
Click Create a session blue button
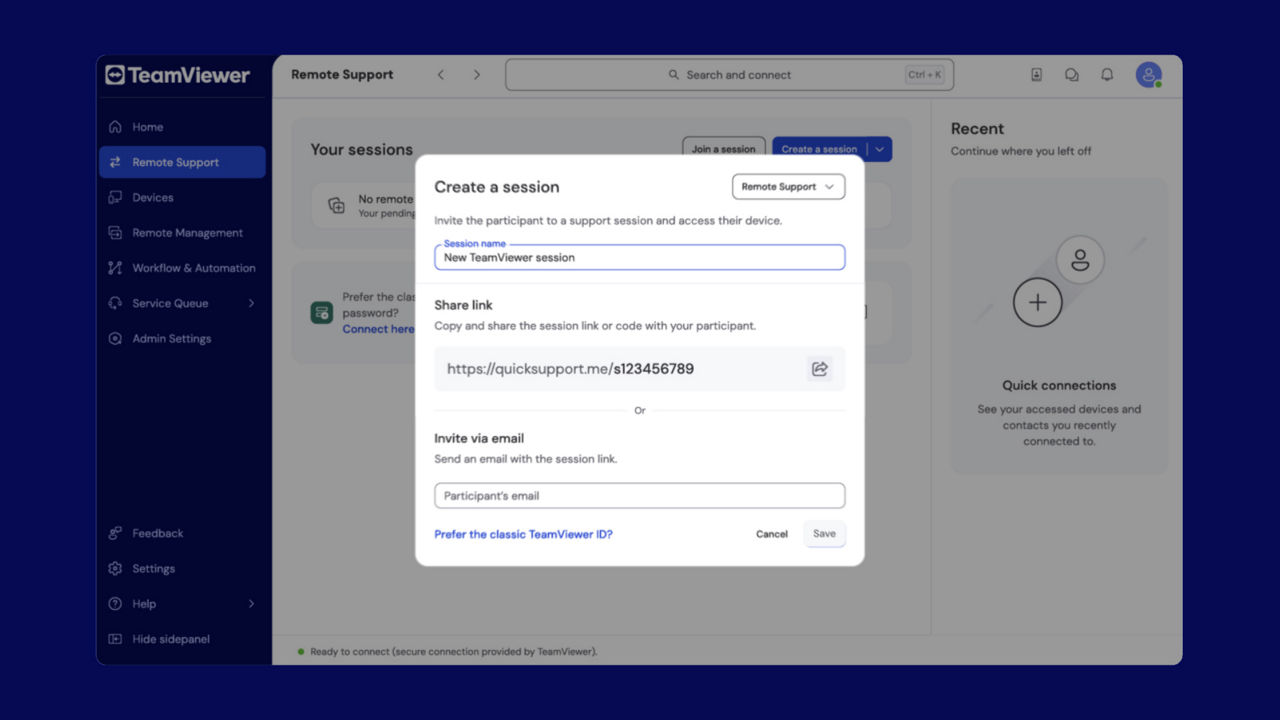click(x=819, y=149)
